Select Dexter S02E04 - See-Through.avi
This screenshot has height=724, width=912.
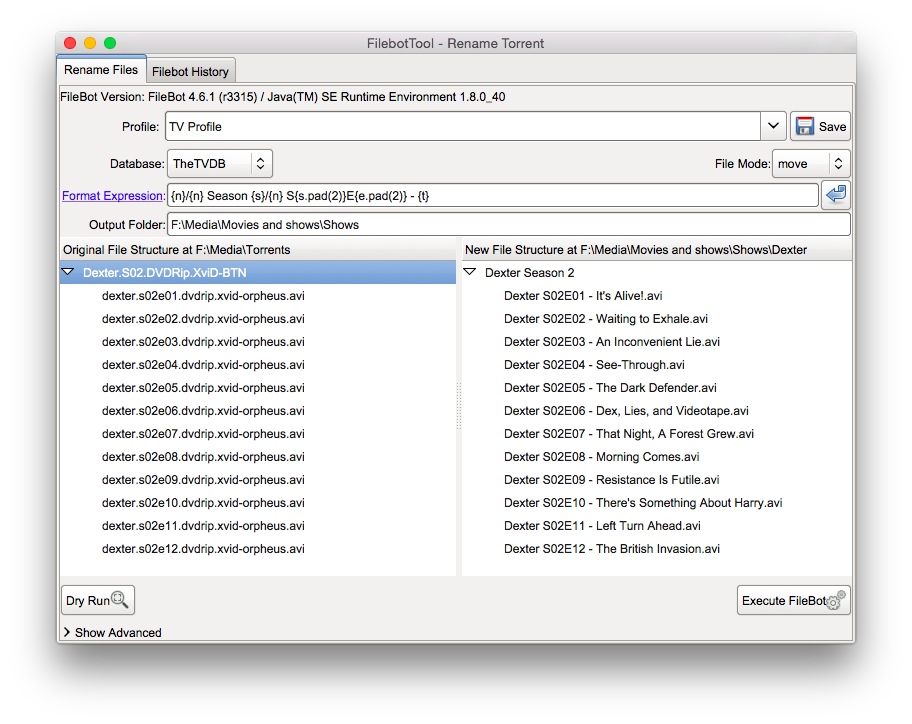594,365
